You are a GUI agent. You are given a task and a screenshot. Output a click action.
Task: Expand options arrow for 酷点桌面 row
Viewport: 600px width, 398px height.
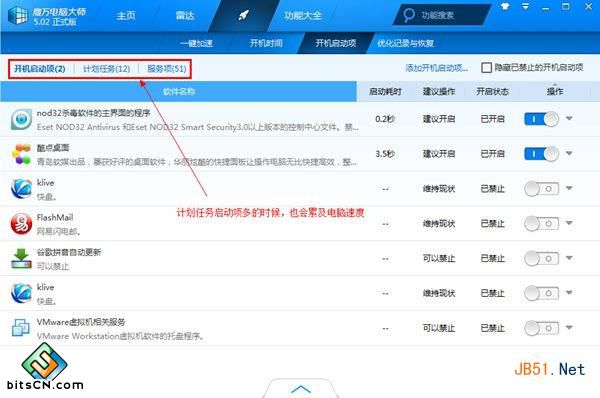pyautogui.click(x=569, y=153)
